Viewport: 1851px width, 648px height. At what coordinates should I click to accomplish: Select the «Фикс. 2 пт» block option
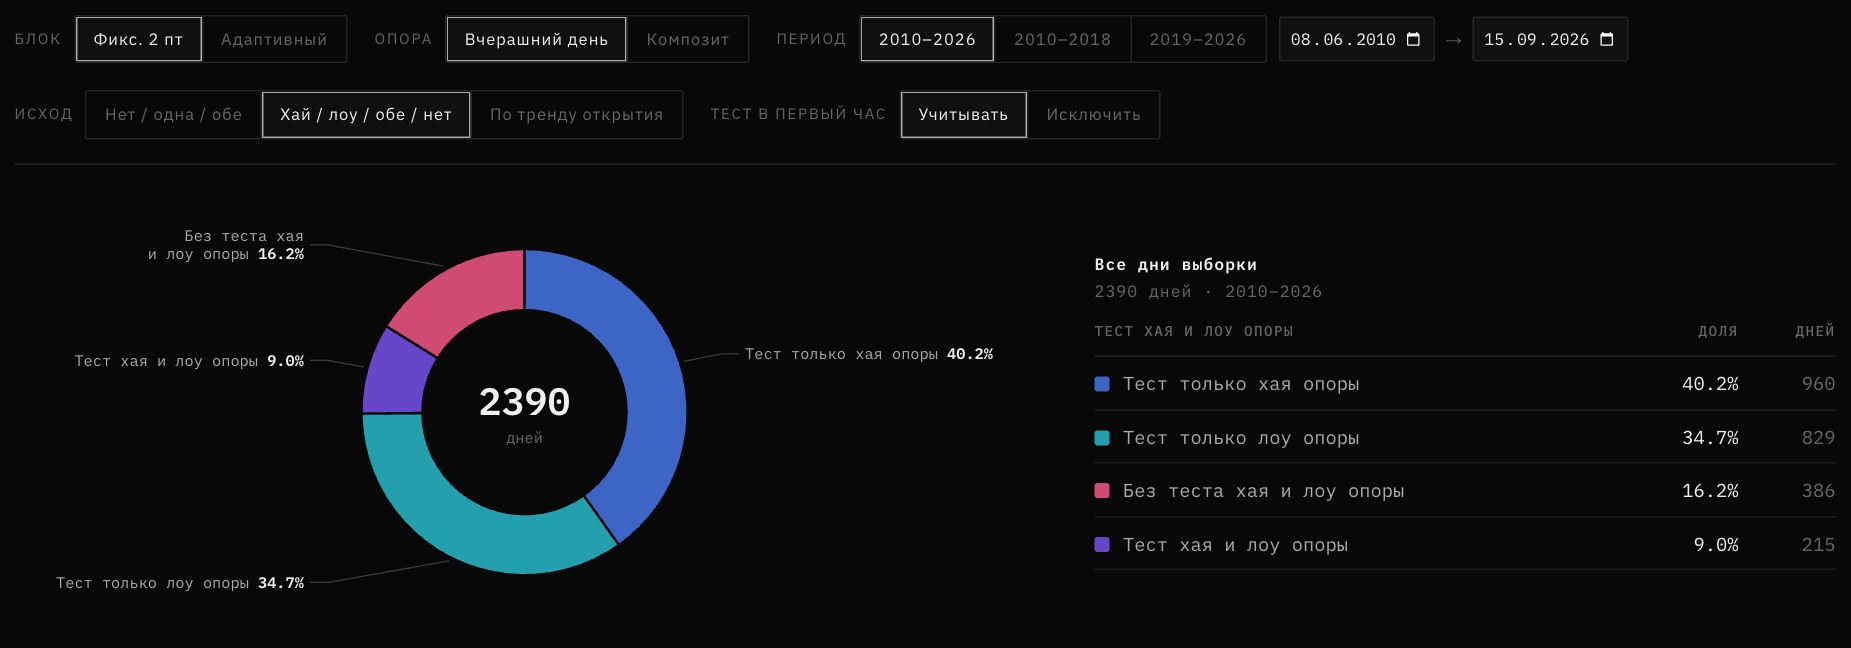tap(138, 39)
